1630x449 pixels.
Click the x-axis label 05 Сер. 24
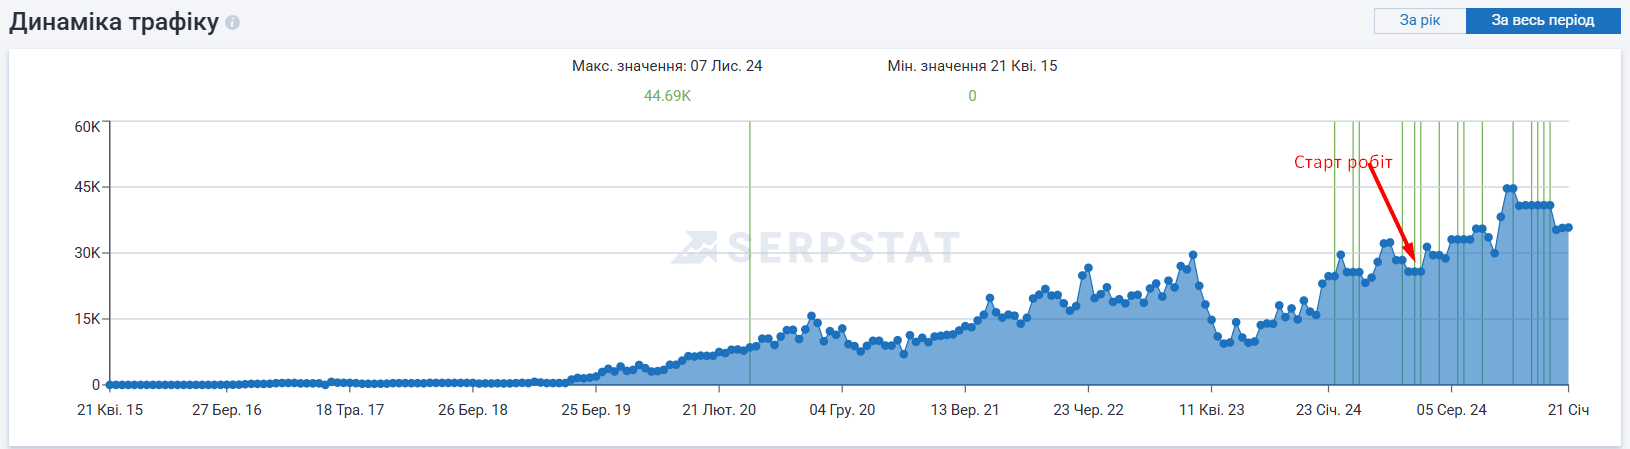pos(1451,410)
